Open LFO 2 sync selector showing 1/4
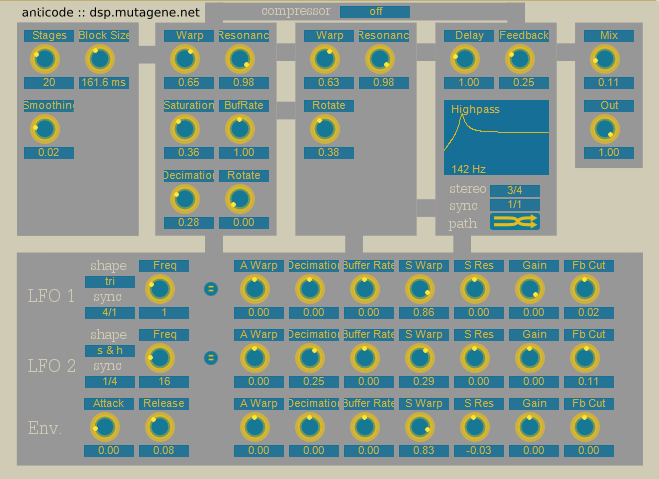 point(110,382)
